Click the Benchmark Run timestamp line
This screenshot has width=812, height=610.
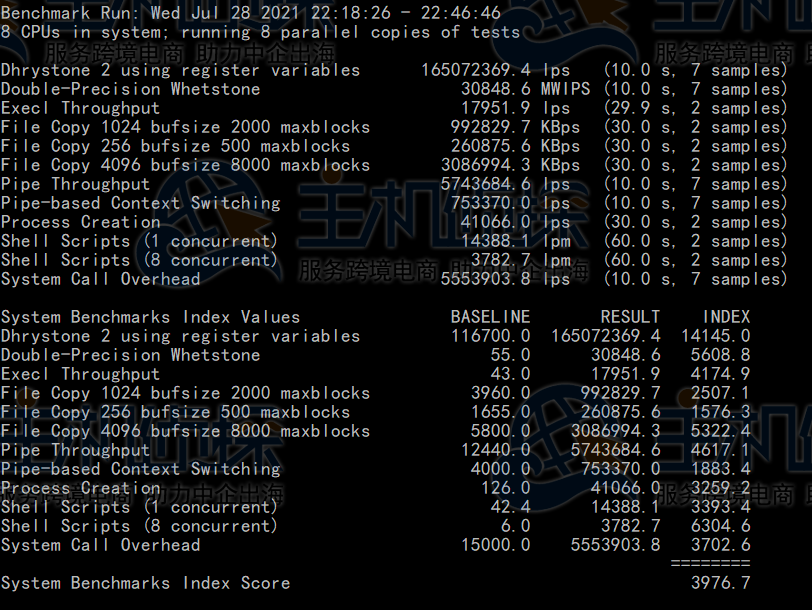click(x=250, y=13)
